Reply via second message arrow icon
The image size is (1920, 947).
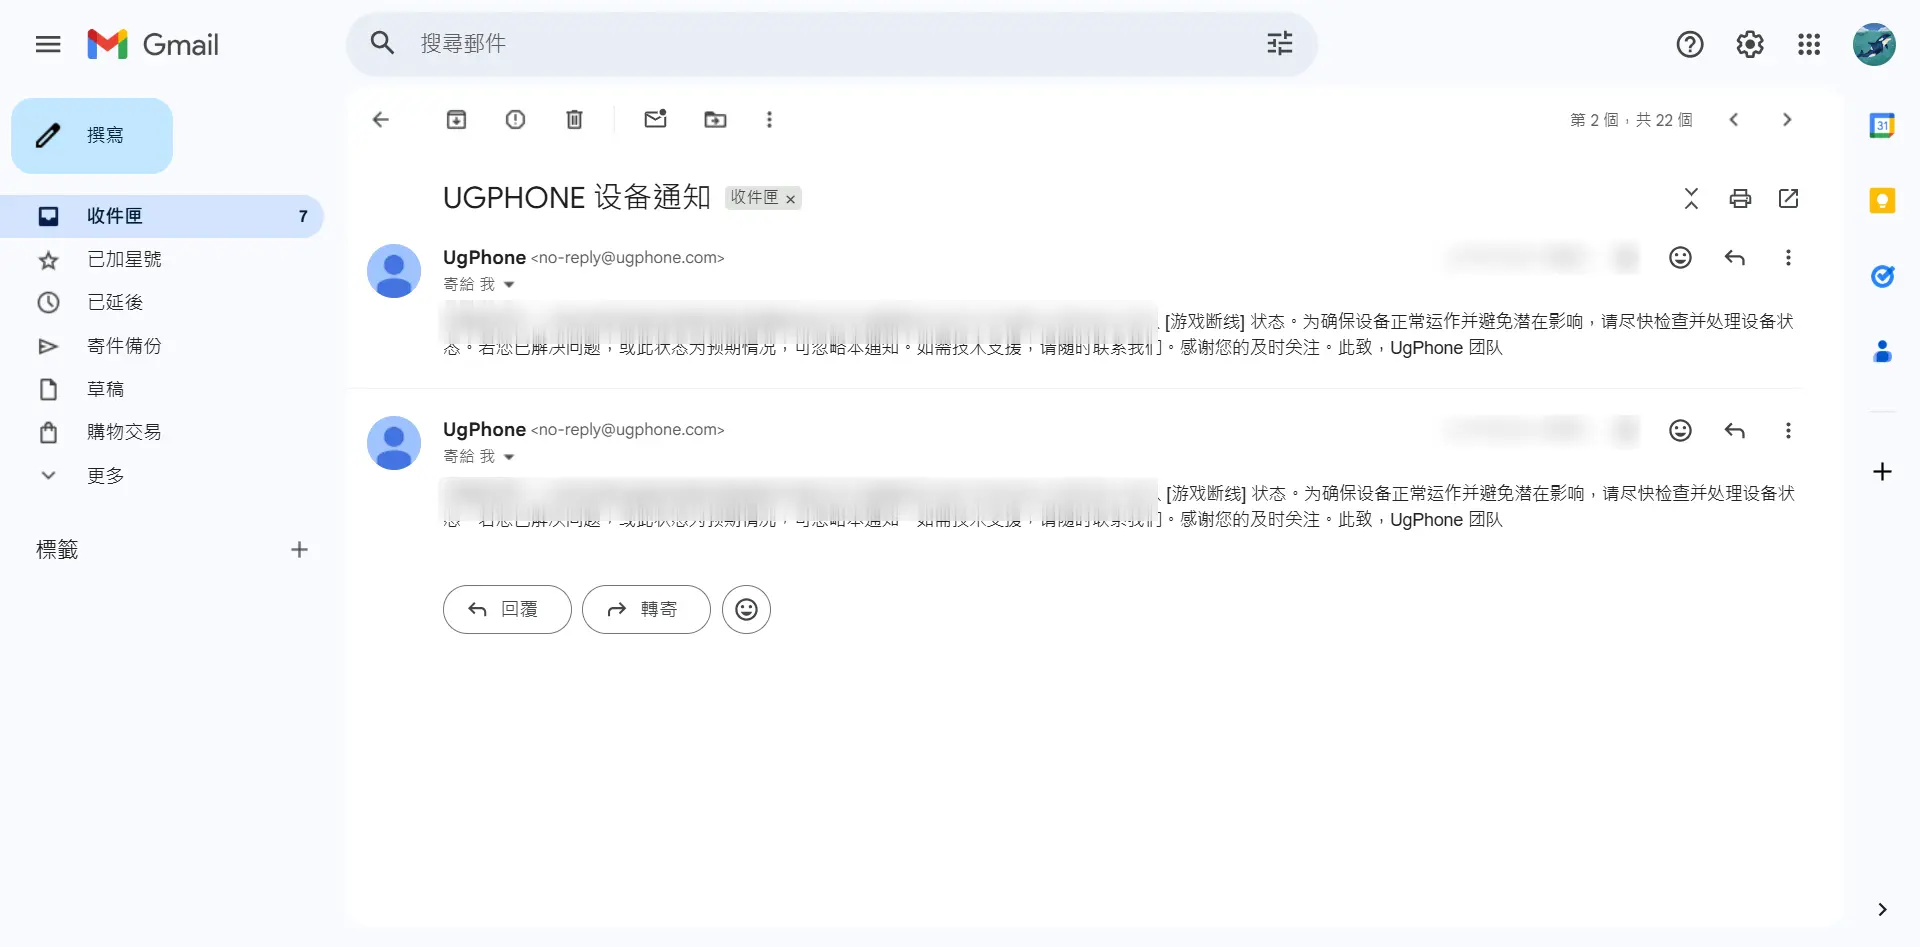[1735, 430]
